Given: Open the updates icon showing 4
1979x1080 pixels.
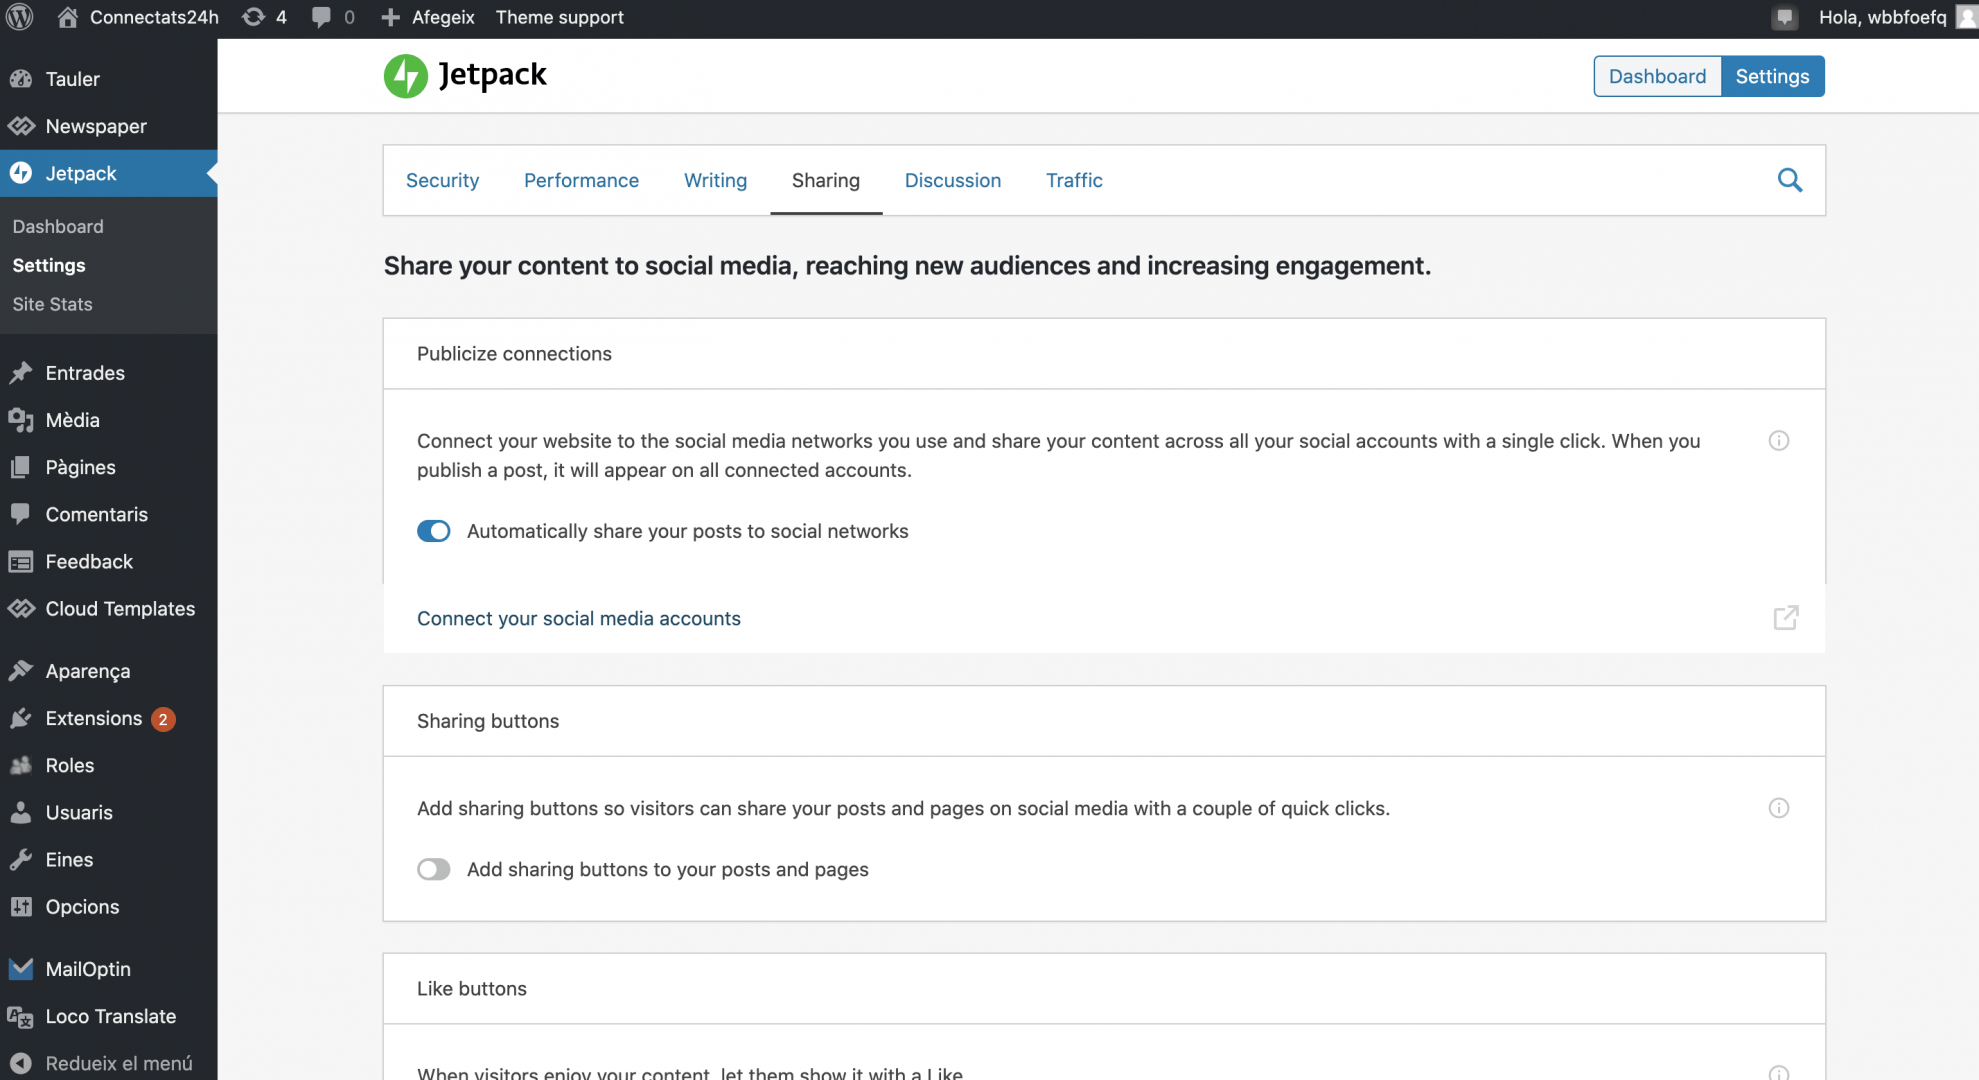Looking at the screenshot, I should [255, 17].
